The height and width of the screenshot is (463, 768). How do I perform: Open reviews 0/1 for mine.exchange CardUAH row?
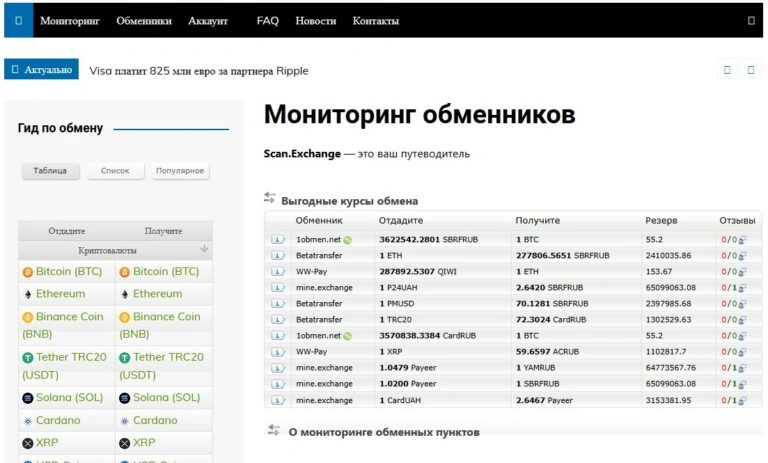(734, 400)
